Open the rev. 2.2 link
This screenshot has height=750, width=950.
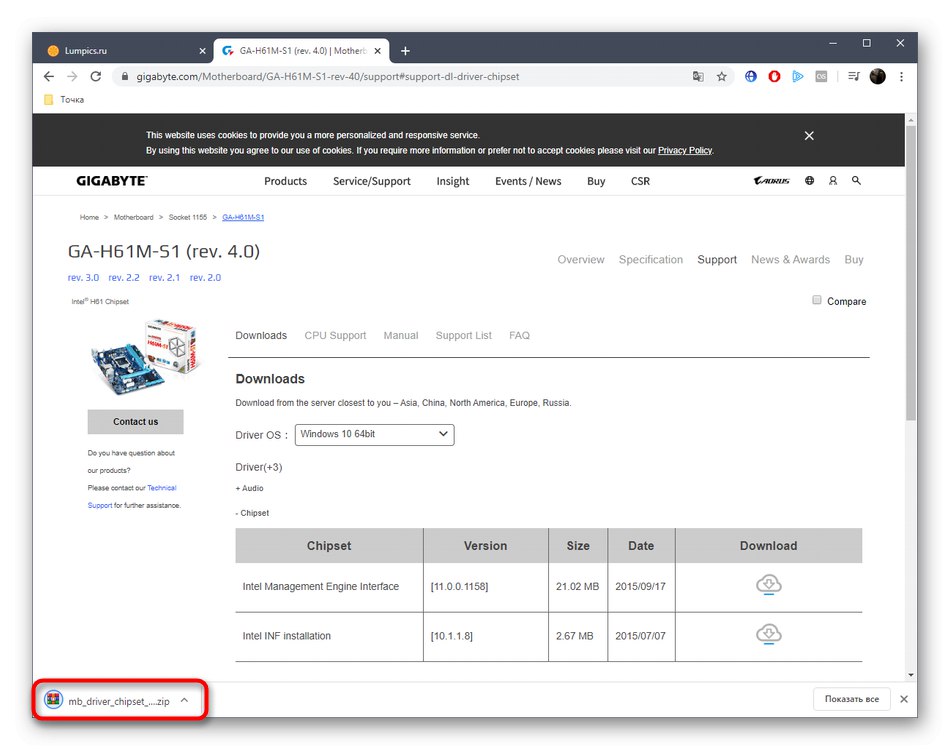point(124,277)
